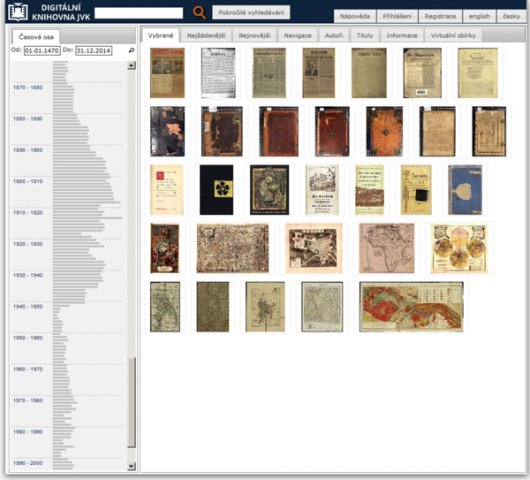
Task: Select the 1910 - 1920 timeline decade
Action: 28,213
